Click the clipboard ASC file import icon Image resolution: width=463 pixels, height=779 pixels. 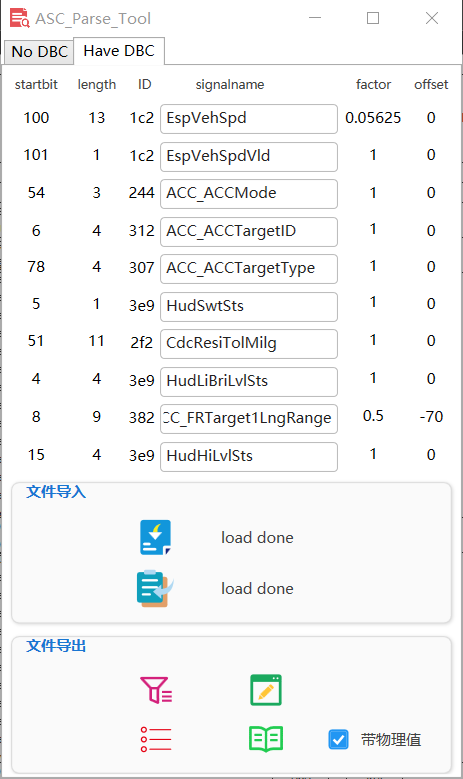155,588
